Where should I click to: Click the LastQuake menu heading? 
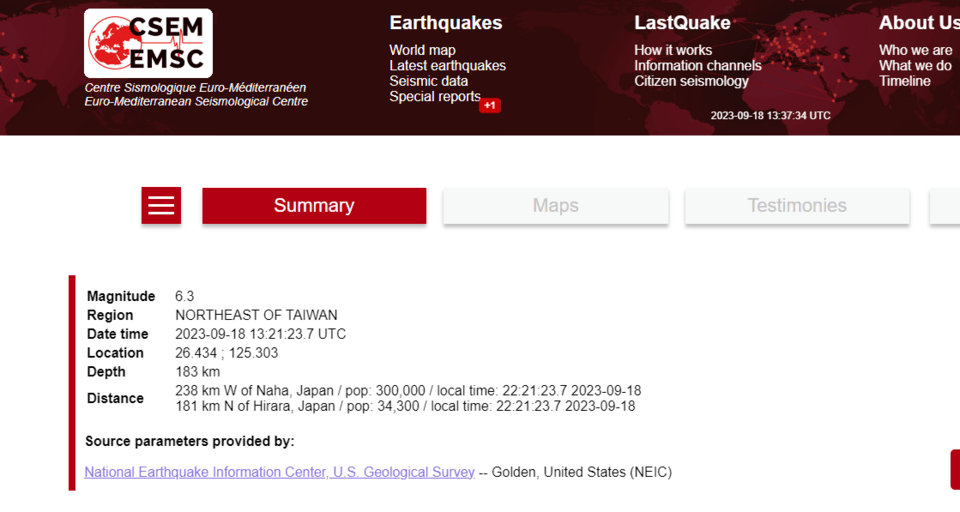point(682,23)
